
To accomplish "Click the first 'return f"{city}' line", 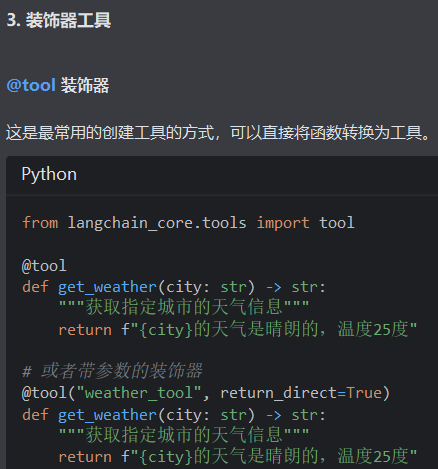I will pyautogui.click(x=238, y=329).
